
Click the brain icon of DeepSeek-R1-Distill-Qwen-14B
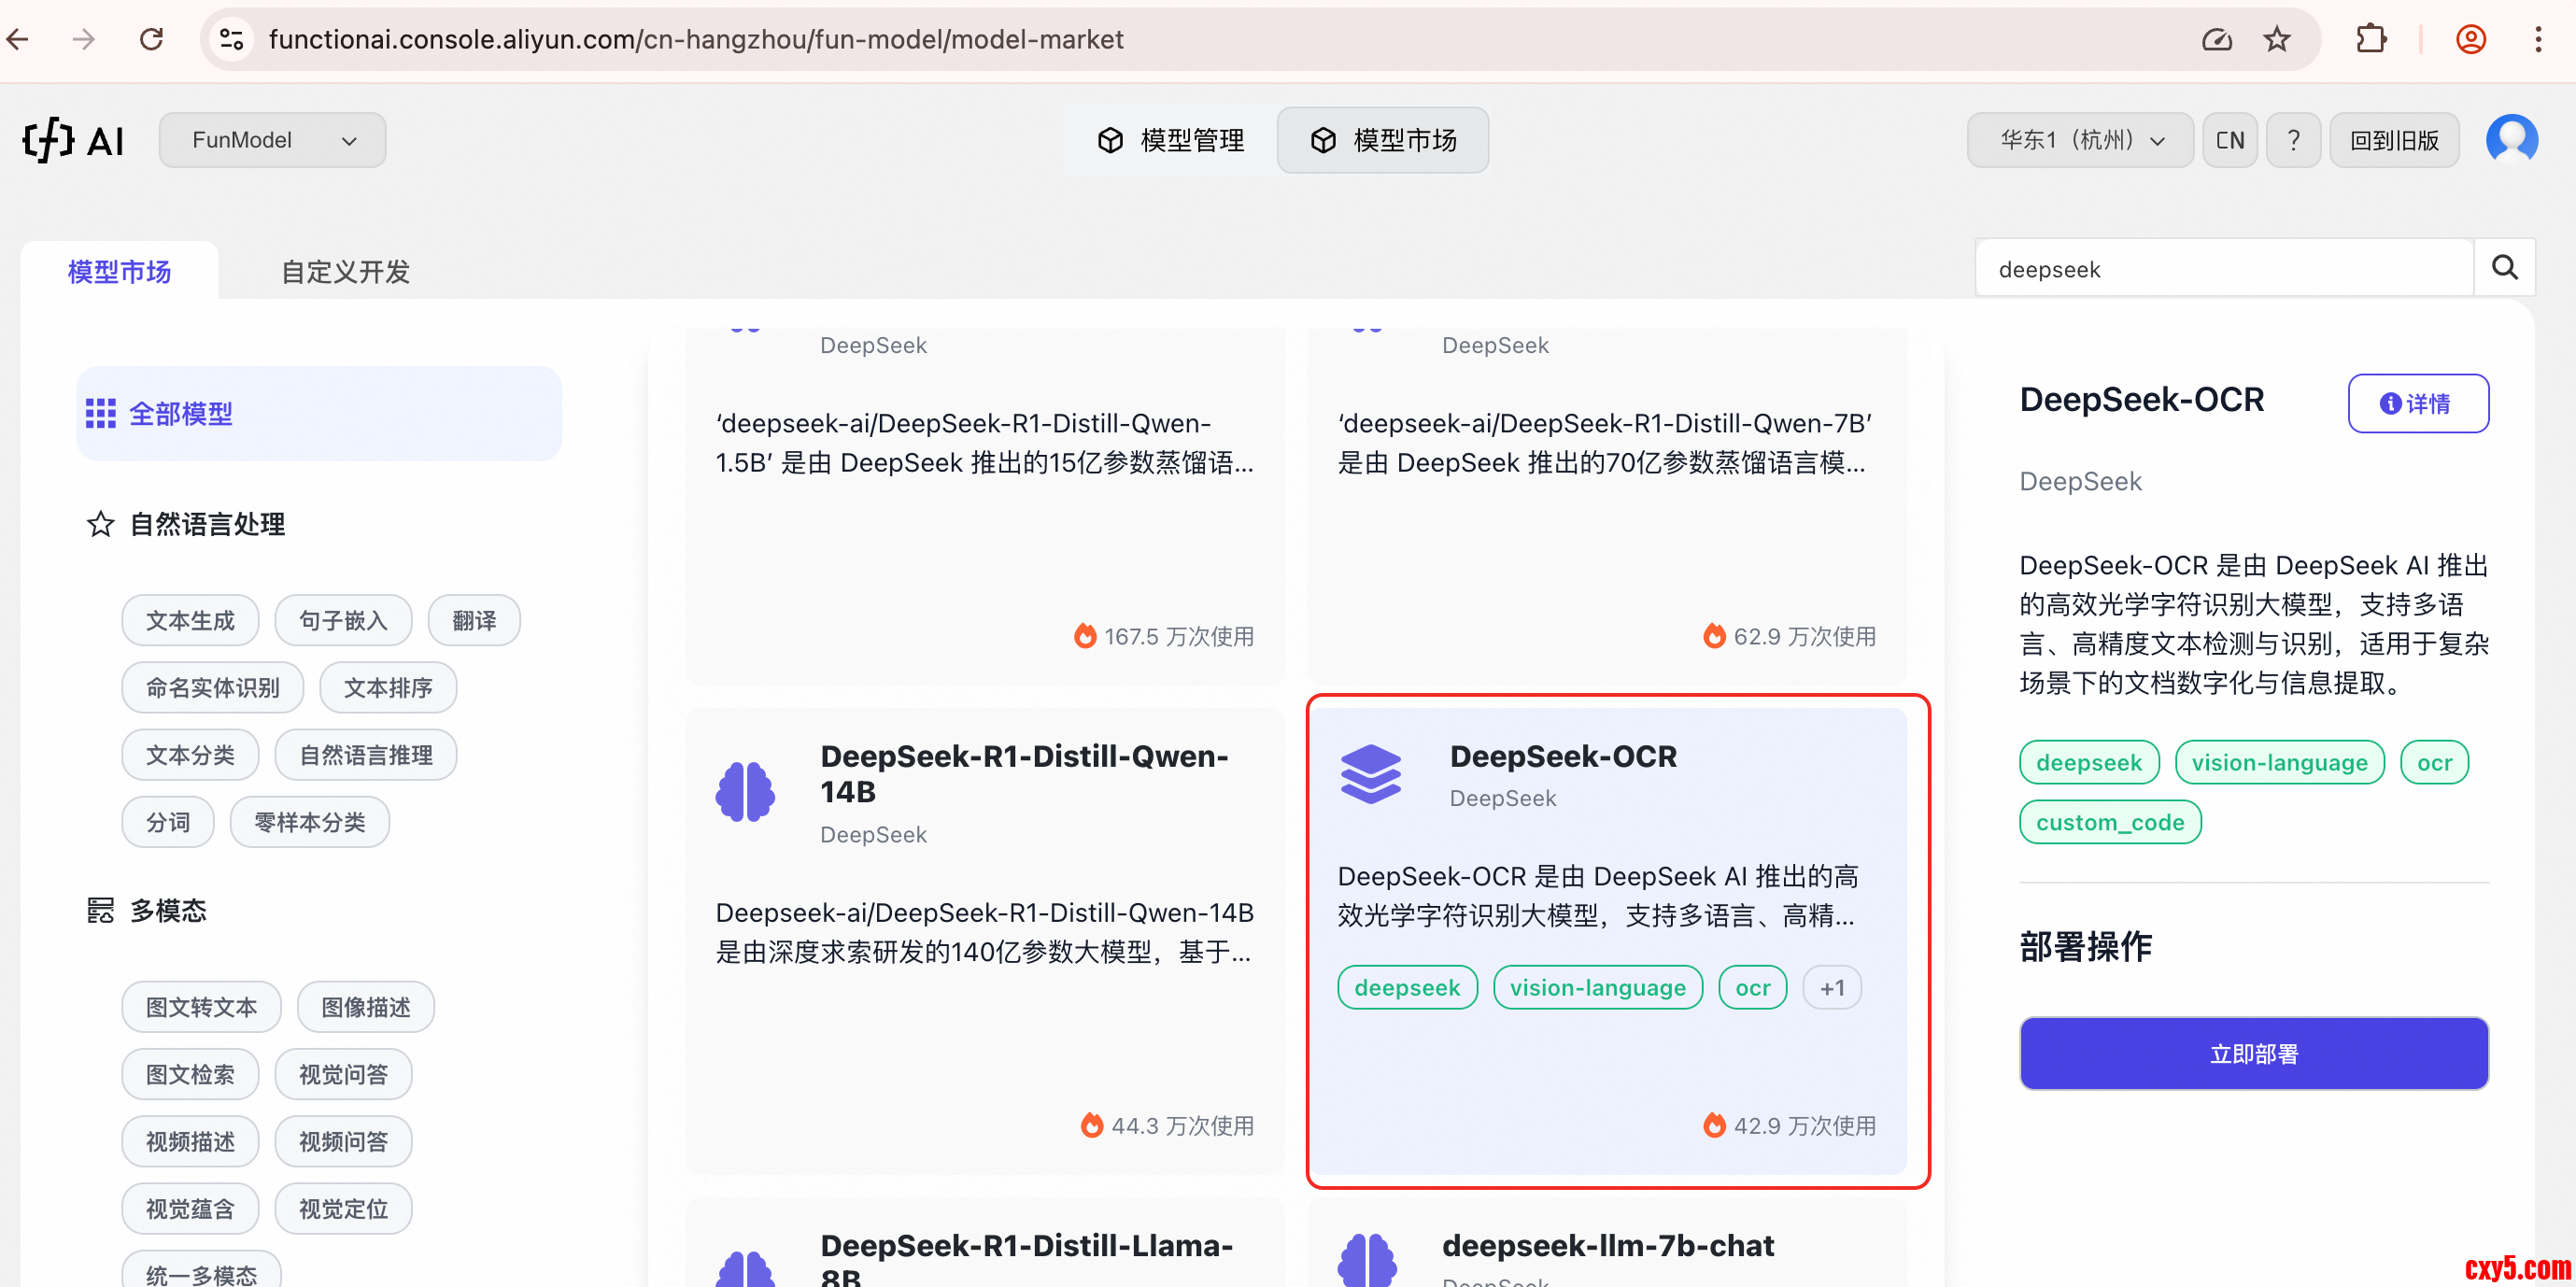click(x=745, y=791)
